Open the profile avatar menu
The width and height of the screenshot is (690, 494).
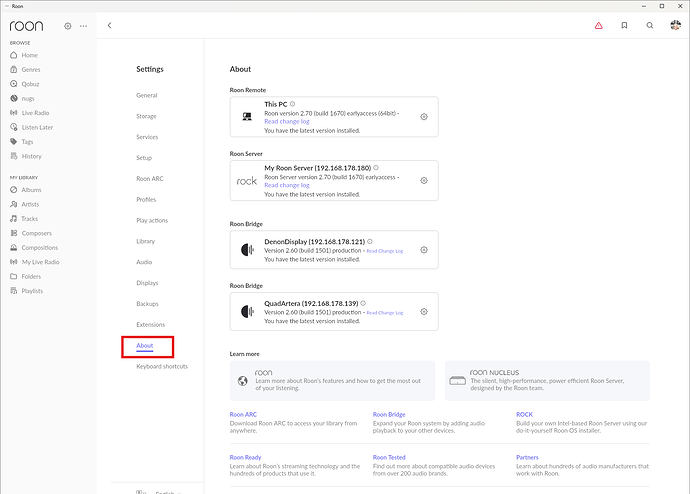coord(675,25)
